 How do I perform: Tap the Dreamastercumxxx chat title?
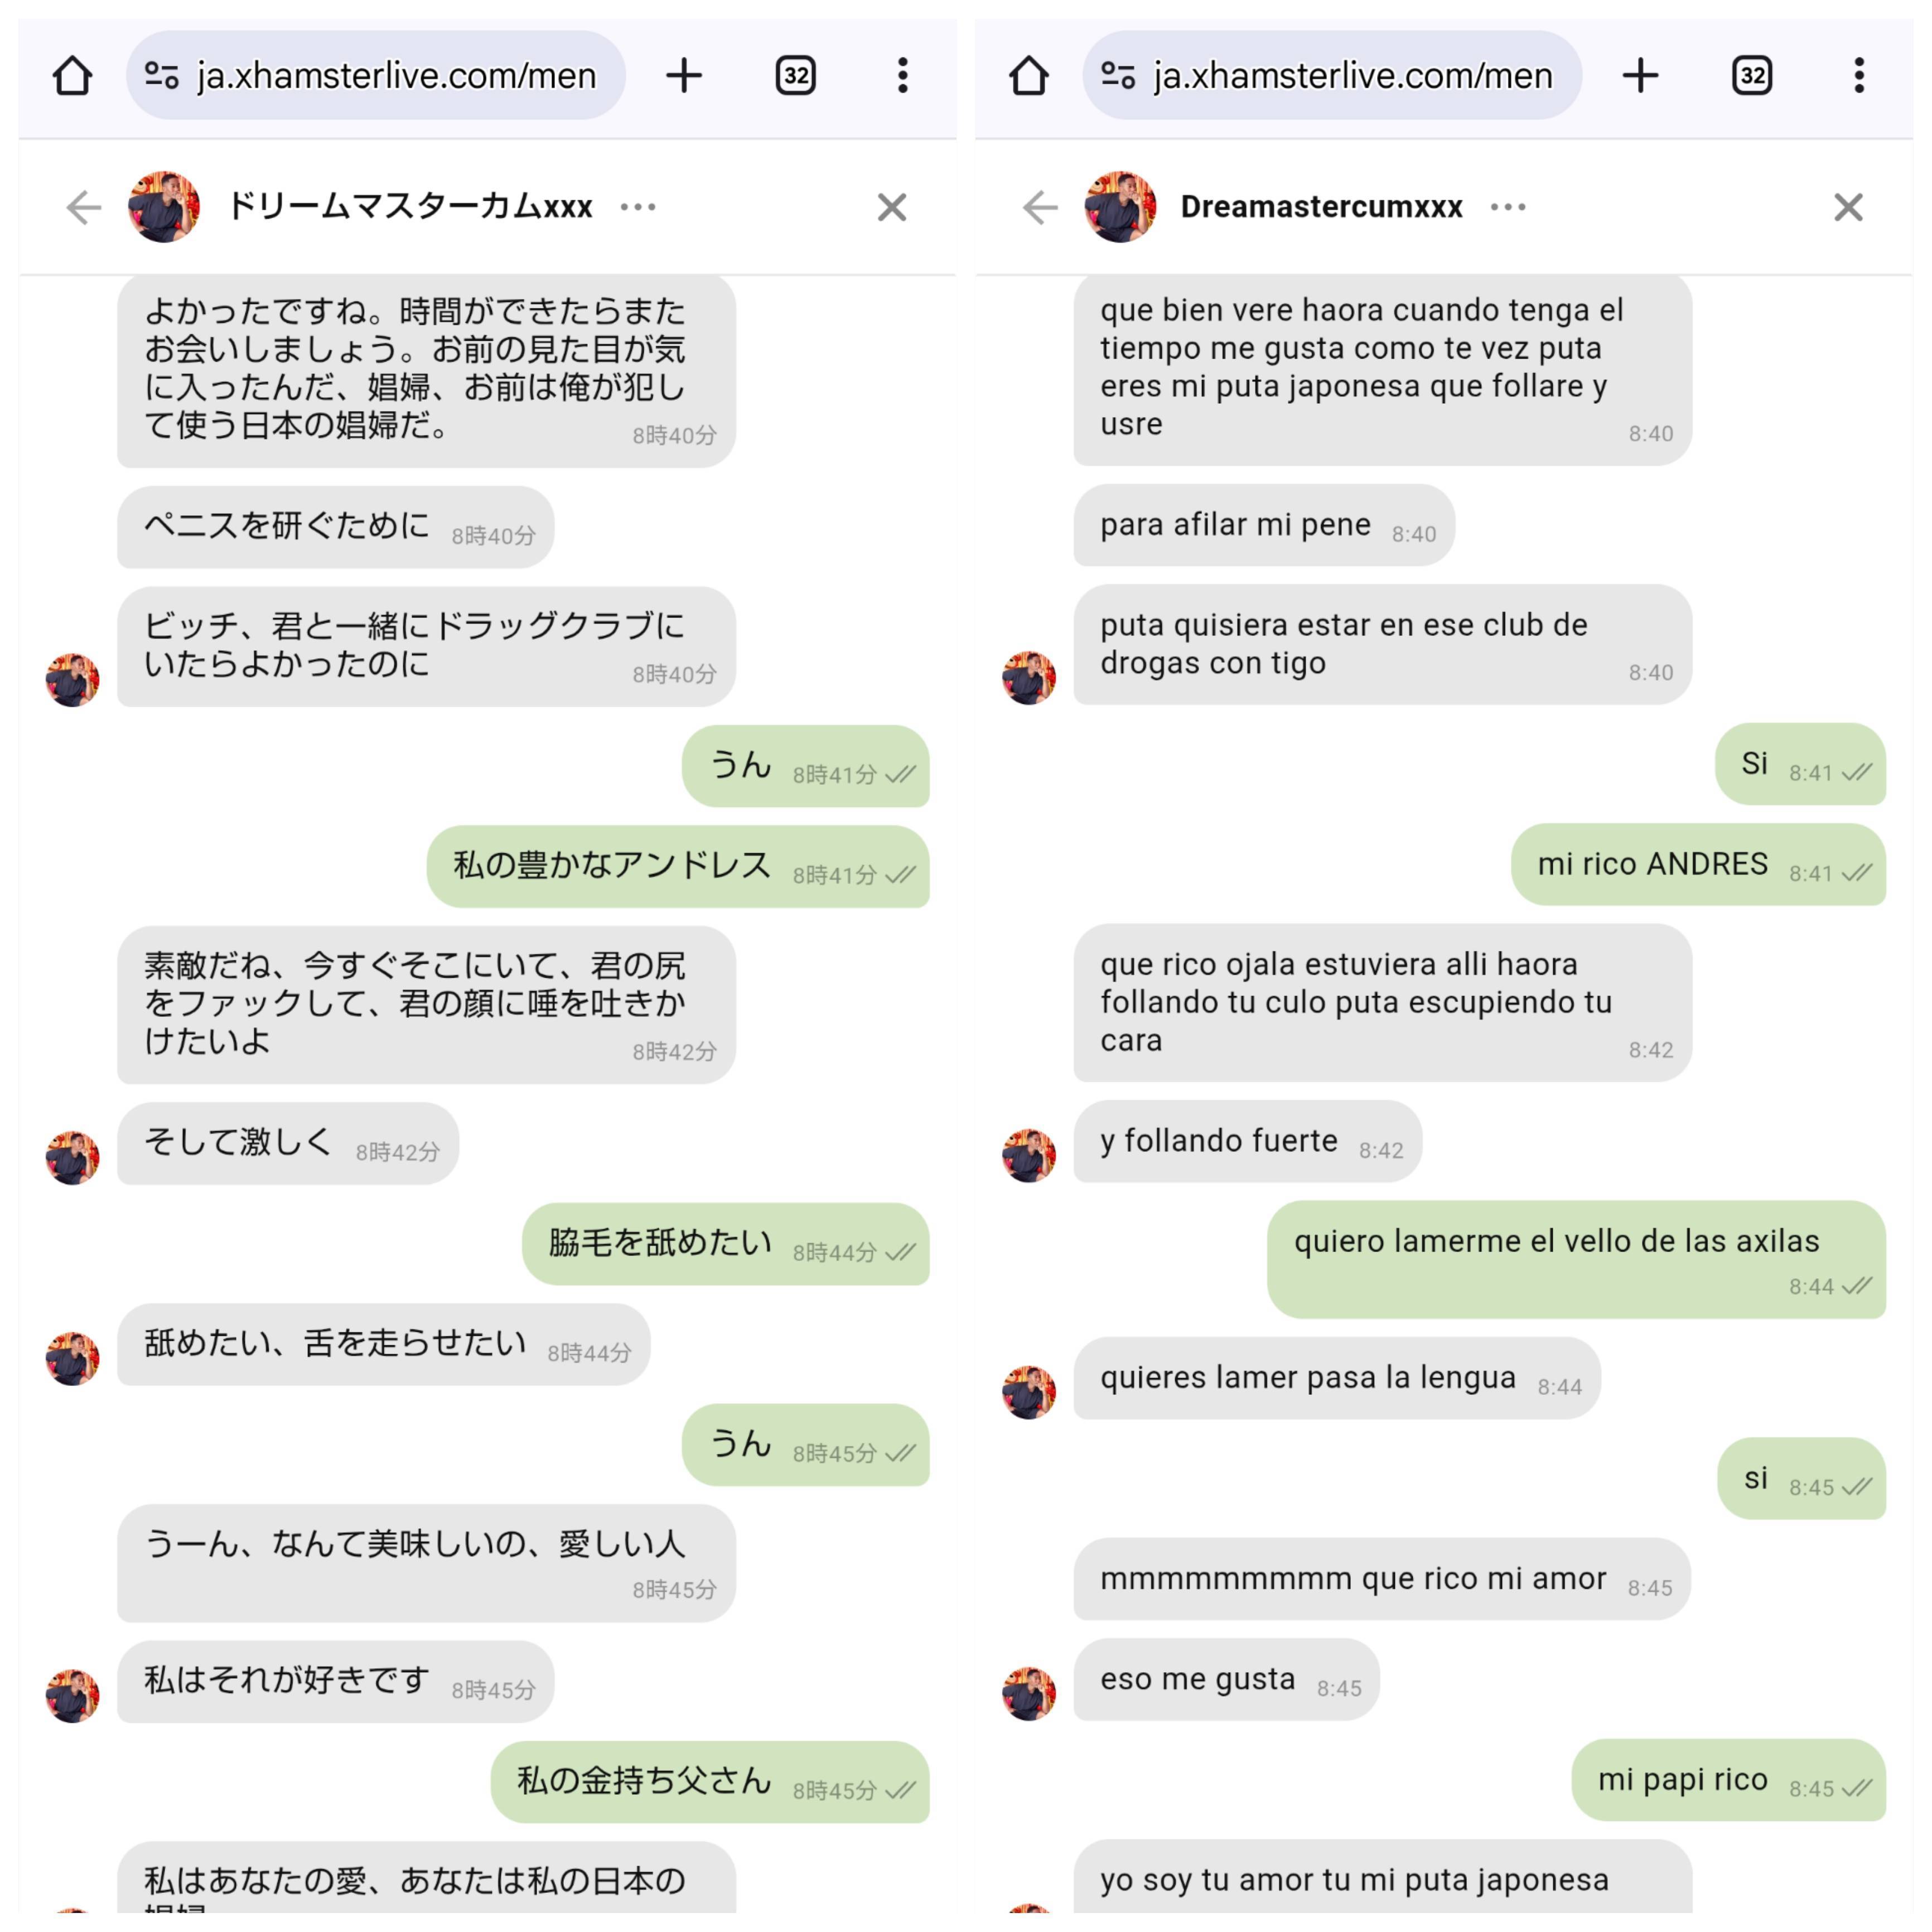coord(1321,207)
